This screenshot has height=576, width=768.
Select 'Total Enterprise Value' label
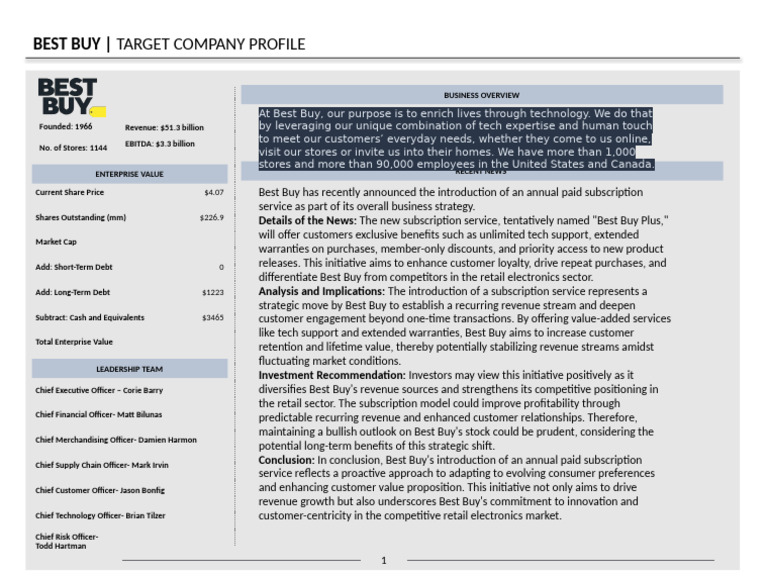tap(74, 342)
